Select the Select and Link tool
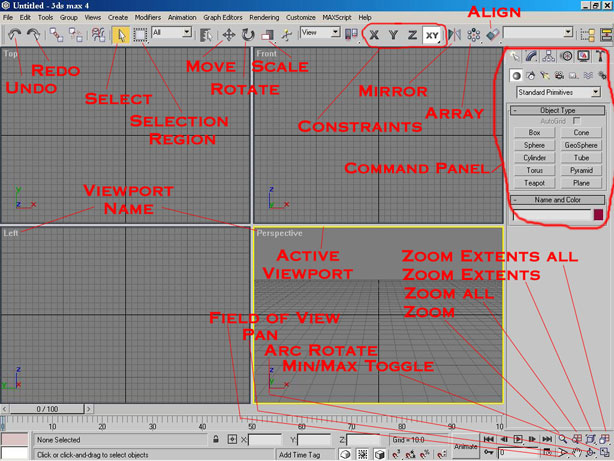Viewport: 614px width, 461px height. coord(56,34)
